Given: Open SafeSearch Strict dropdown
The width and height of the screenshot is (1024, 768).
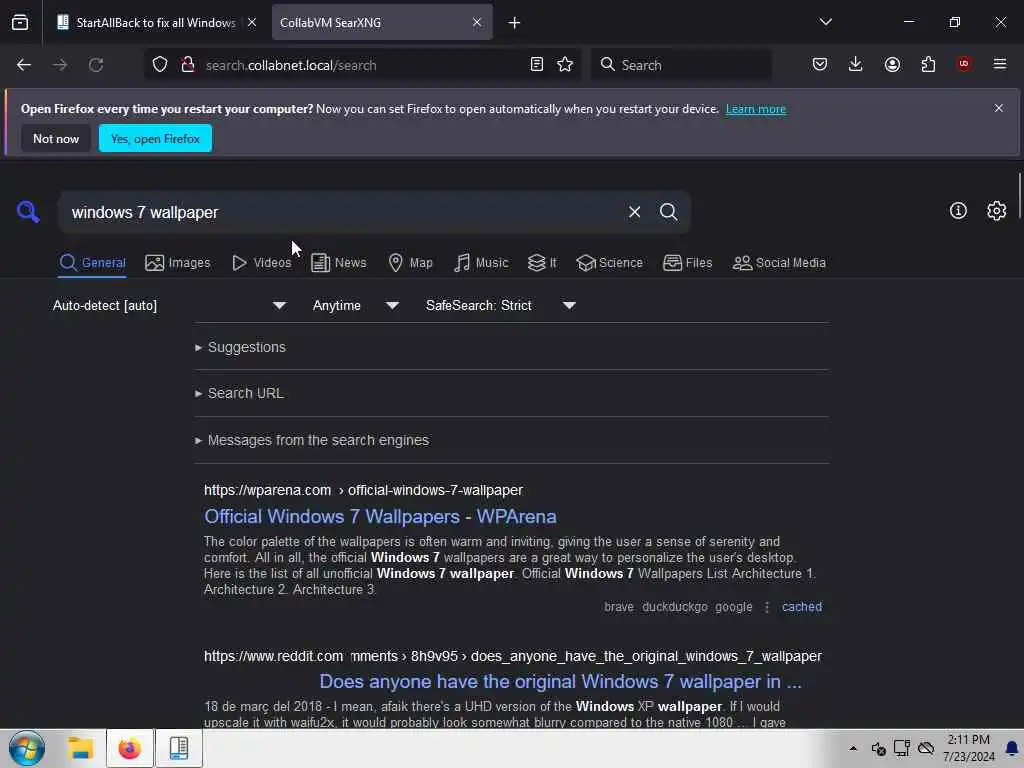Looking at the screenshot, I should [x=500, y=305].
